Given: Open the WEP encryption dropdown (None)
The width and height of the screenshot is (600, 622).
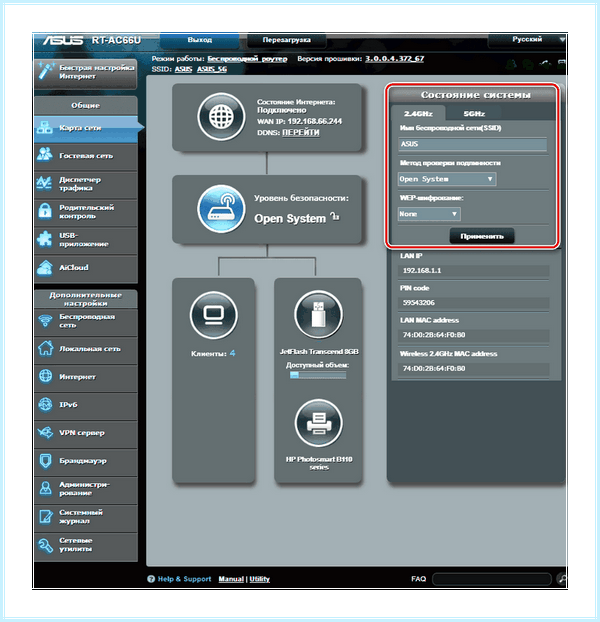Looking at the screenshot, I should tap(429, 214).
